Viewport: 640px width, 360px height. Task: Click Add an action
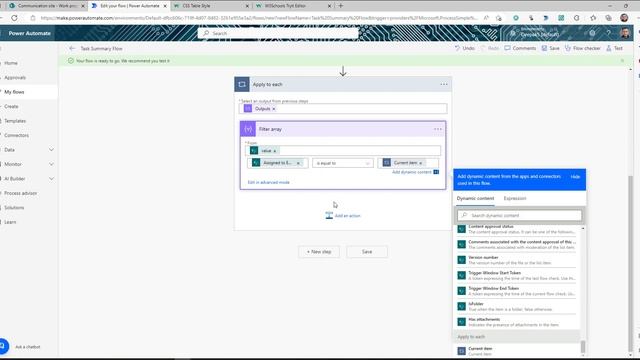(x=343, y=216)
